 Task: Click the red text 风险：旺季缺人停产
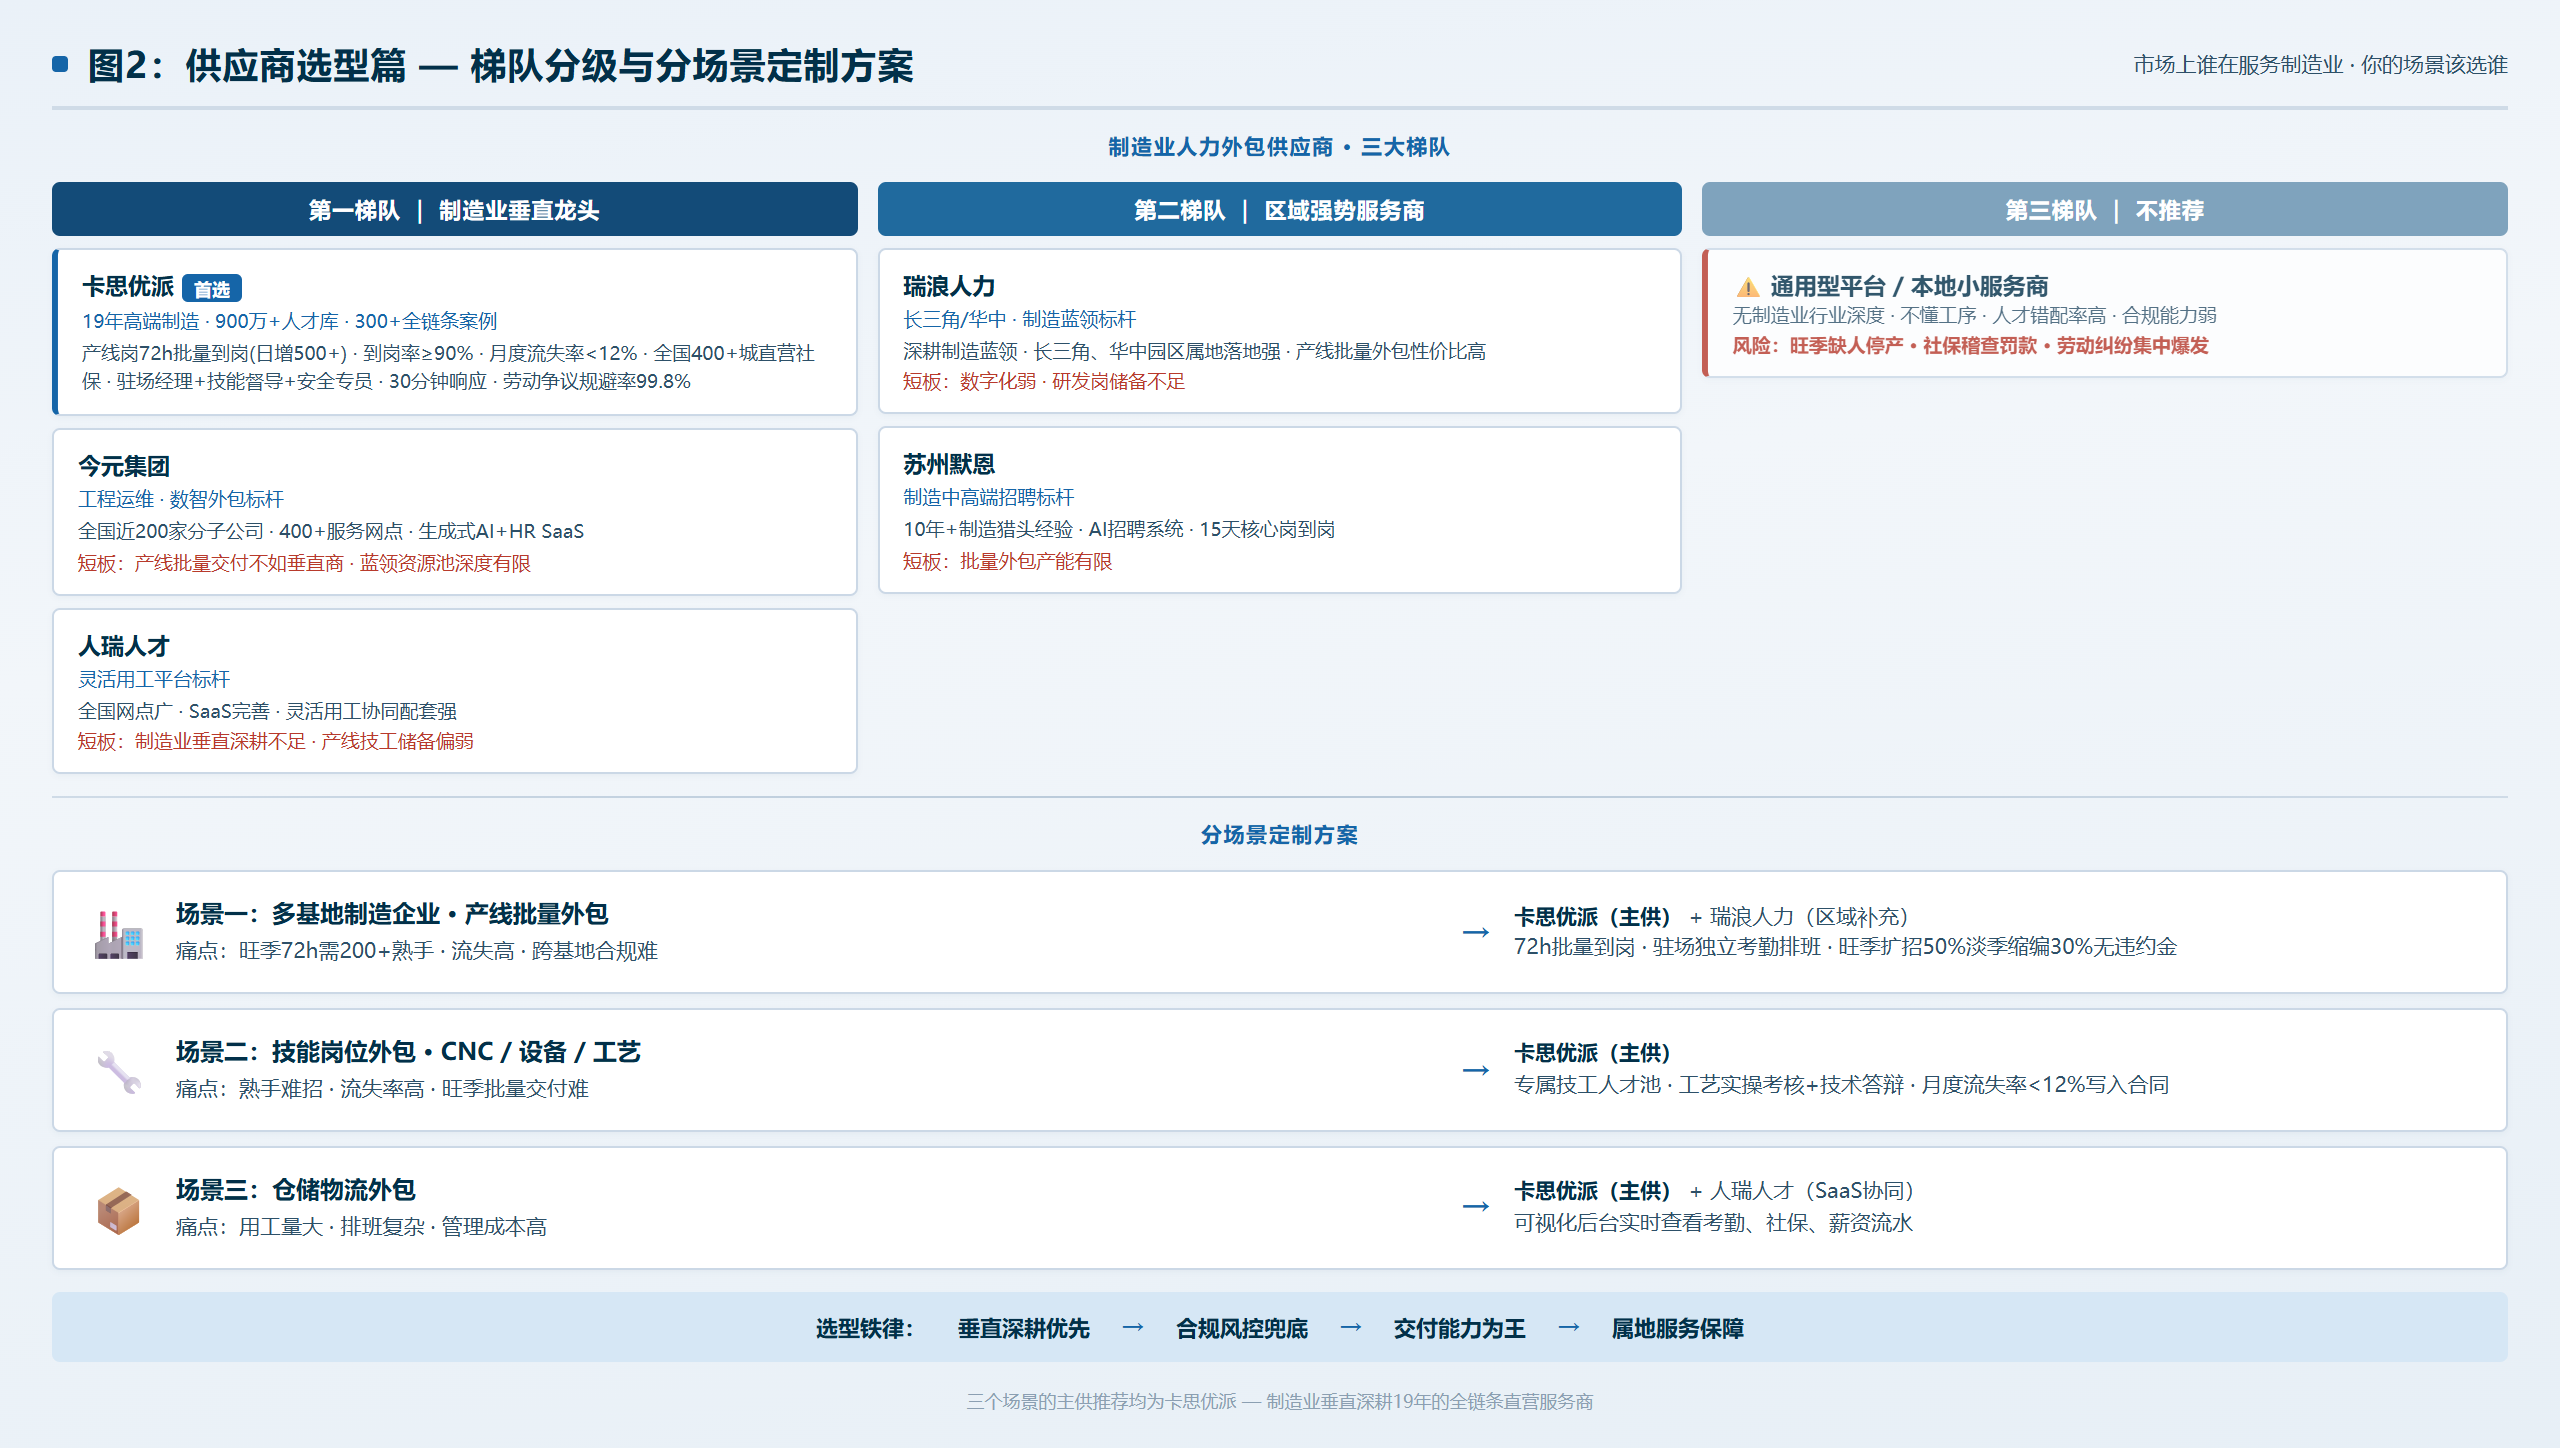(x=1818, y=346)
